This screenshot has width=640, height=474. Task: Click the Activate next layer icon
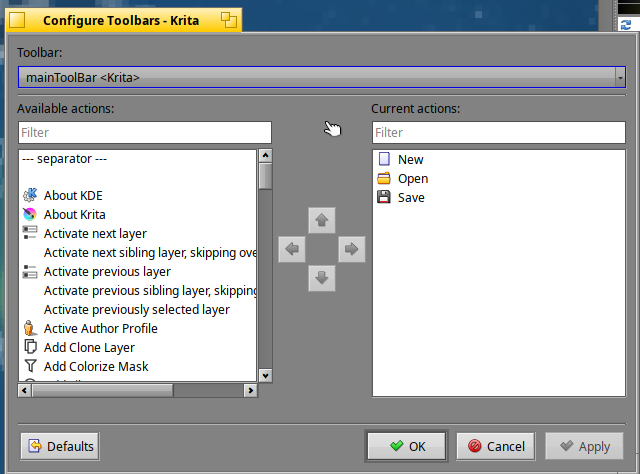click(x=30, y=233)
